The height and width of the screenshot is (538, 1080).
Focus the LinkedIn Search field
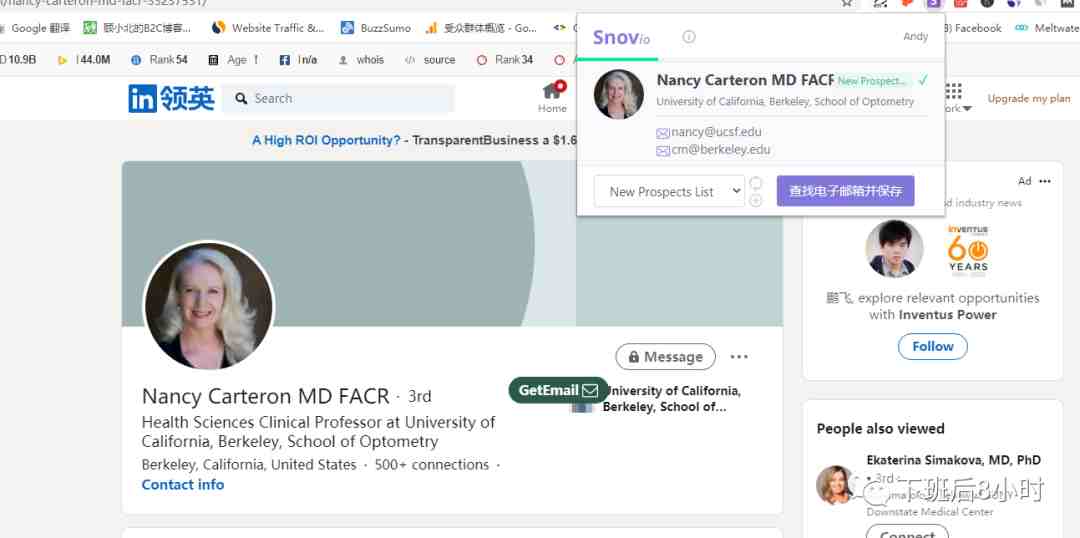(x=338, y=99)
